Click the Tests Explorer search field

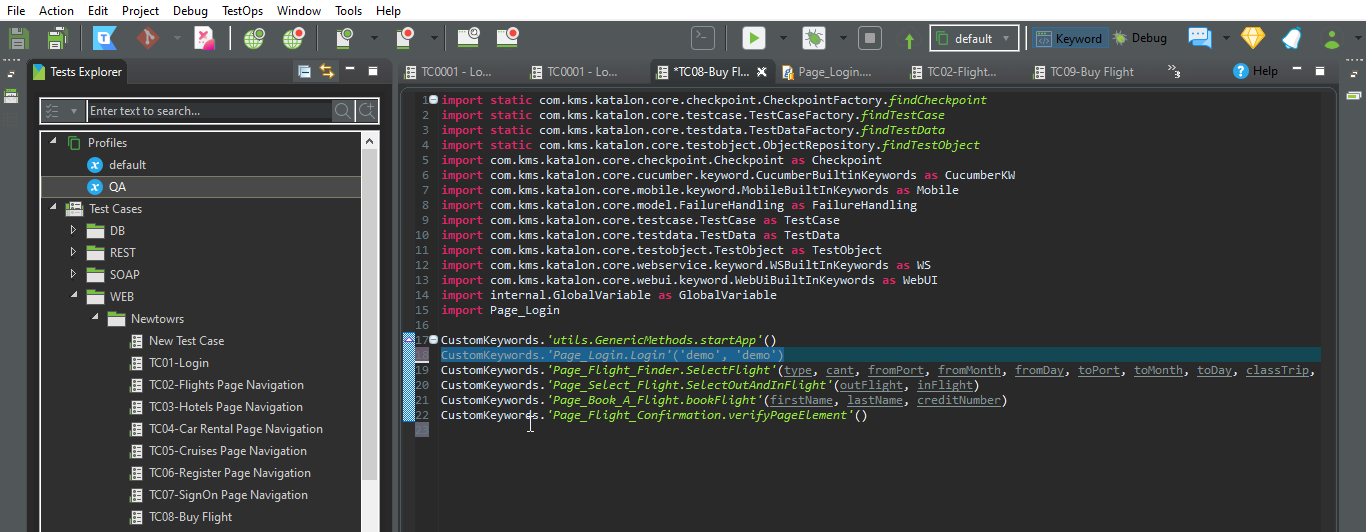pos(209,111)
